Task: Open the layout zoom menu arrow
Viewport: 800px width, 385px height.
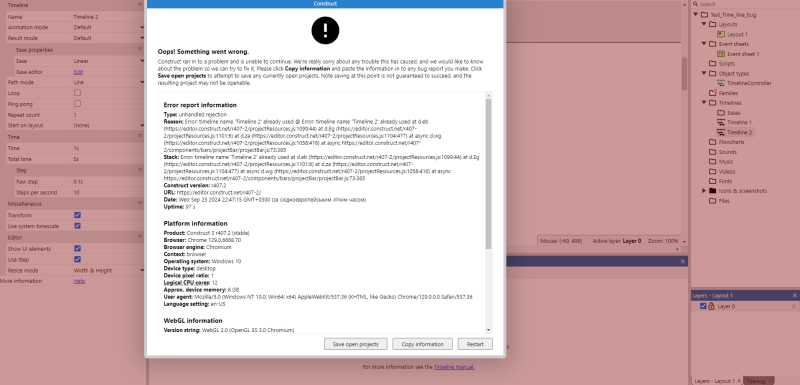Action: pos(684,241)
